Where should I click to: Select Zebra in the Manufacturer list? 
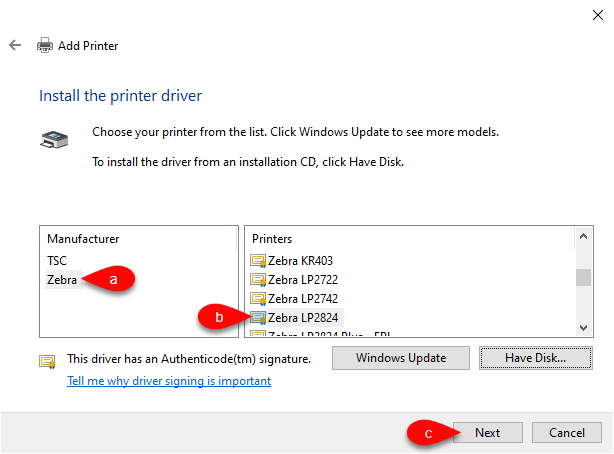click(62, 280)
